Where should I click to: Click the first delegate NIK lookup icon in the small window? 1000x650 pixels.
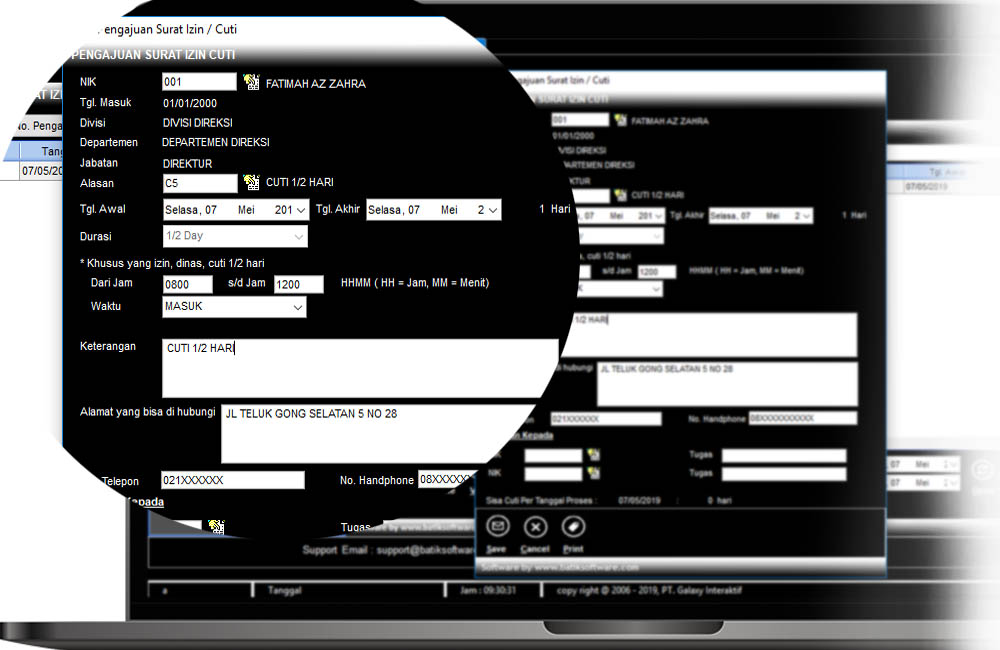[593, 456]
